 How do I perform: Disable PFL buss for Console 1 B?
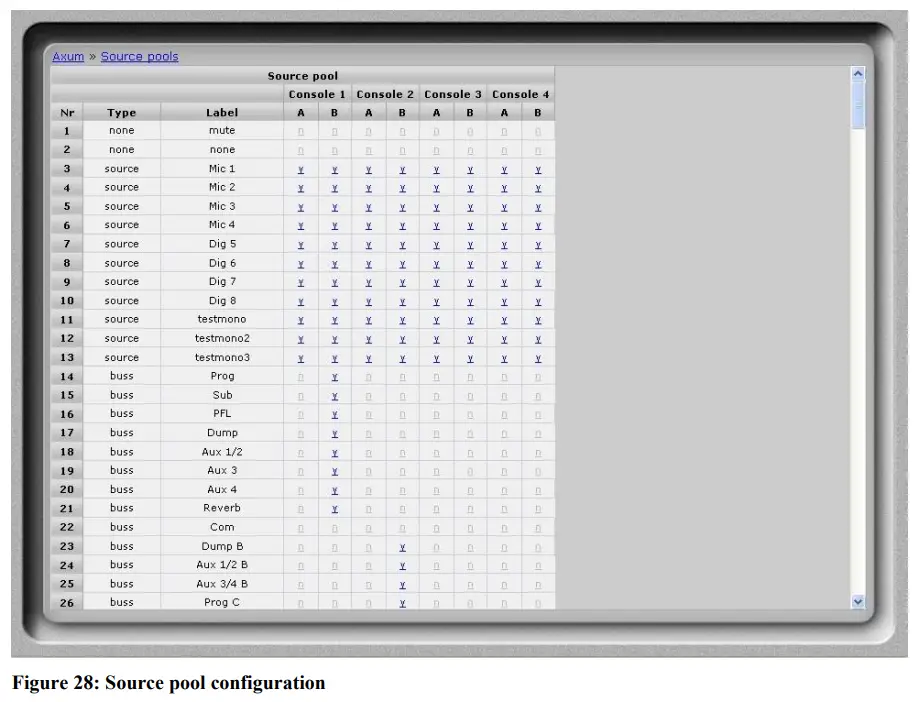[x=335, y=415]
